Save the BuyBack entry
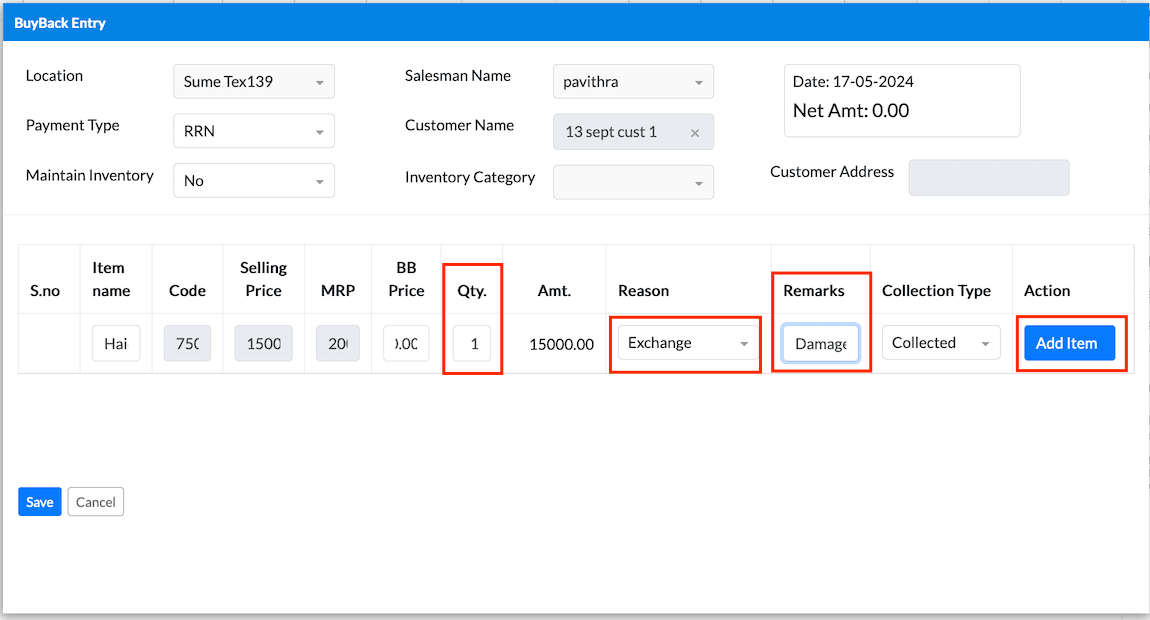 pyautogui.click(x=40, y=502)
